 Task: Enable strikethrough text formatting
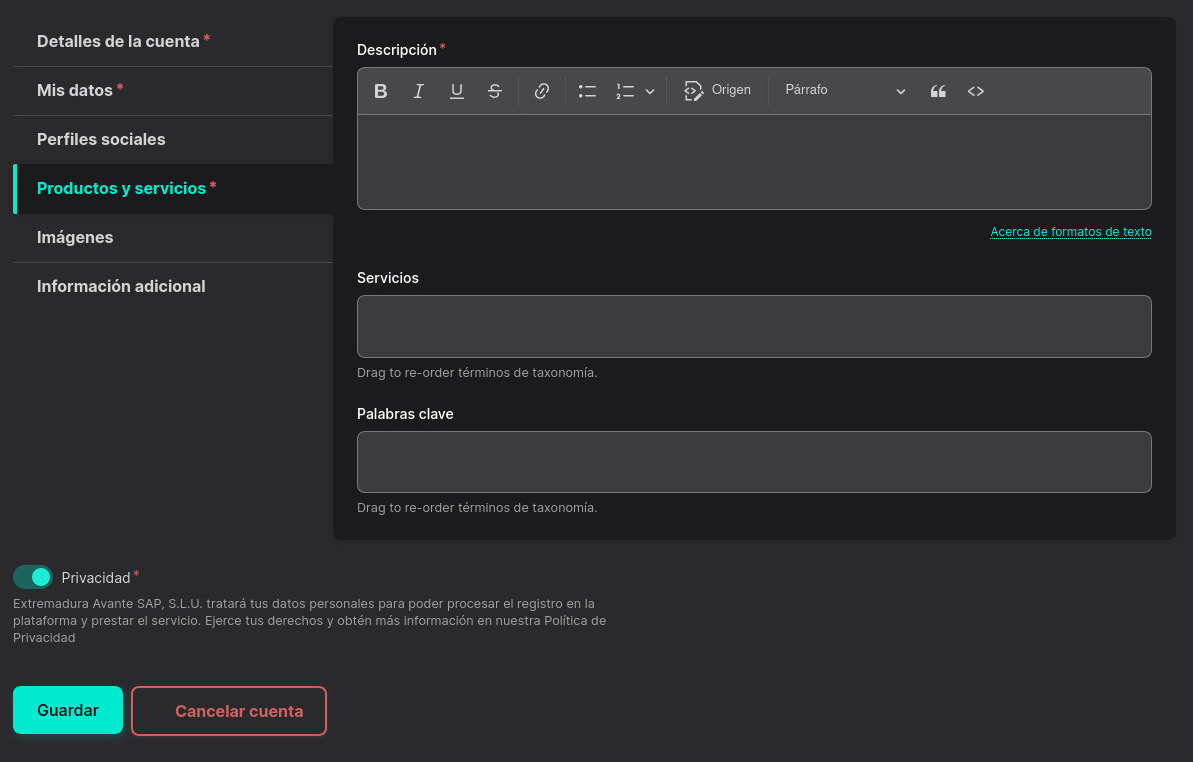(x=495, y=91)
